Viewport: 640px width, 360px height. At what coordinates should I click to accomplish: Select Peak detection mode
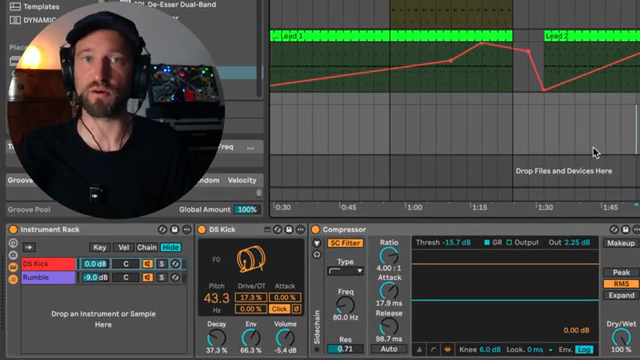point(621,273)
